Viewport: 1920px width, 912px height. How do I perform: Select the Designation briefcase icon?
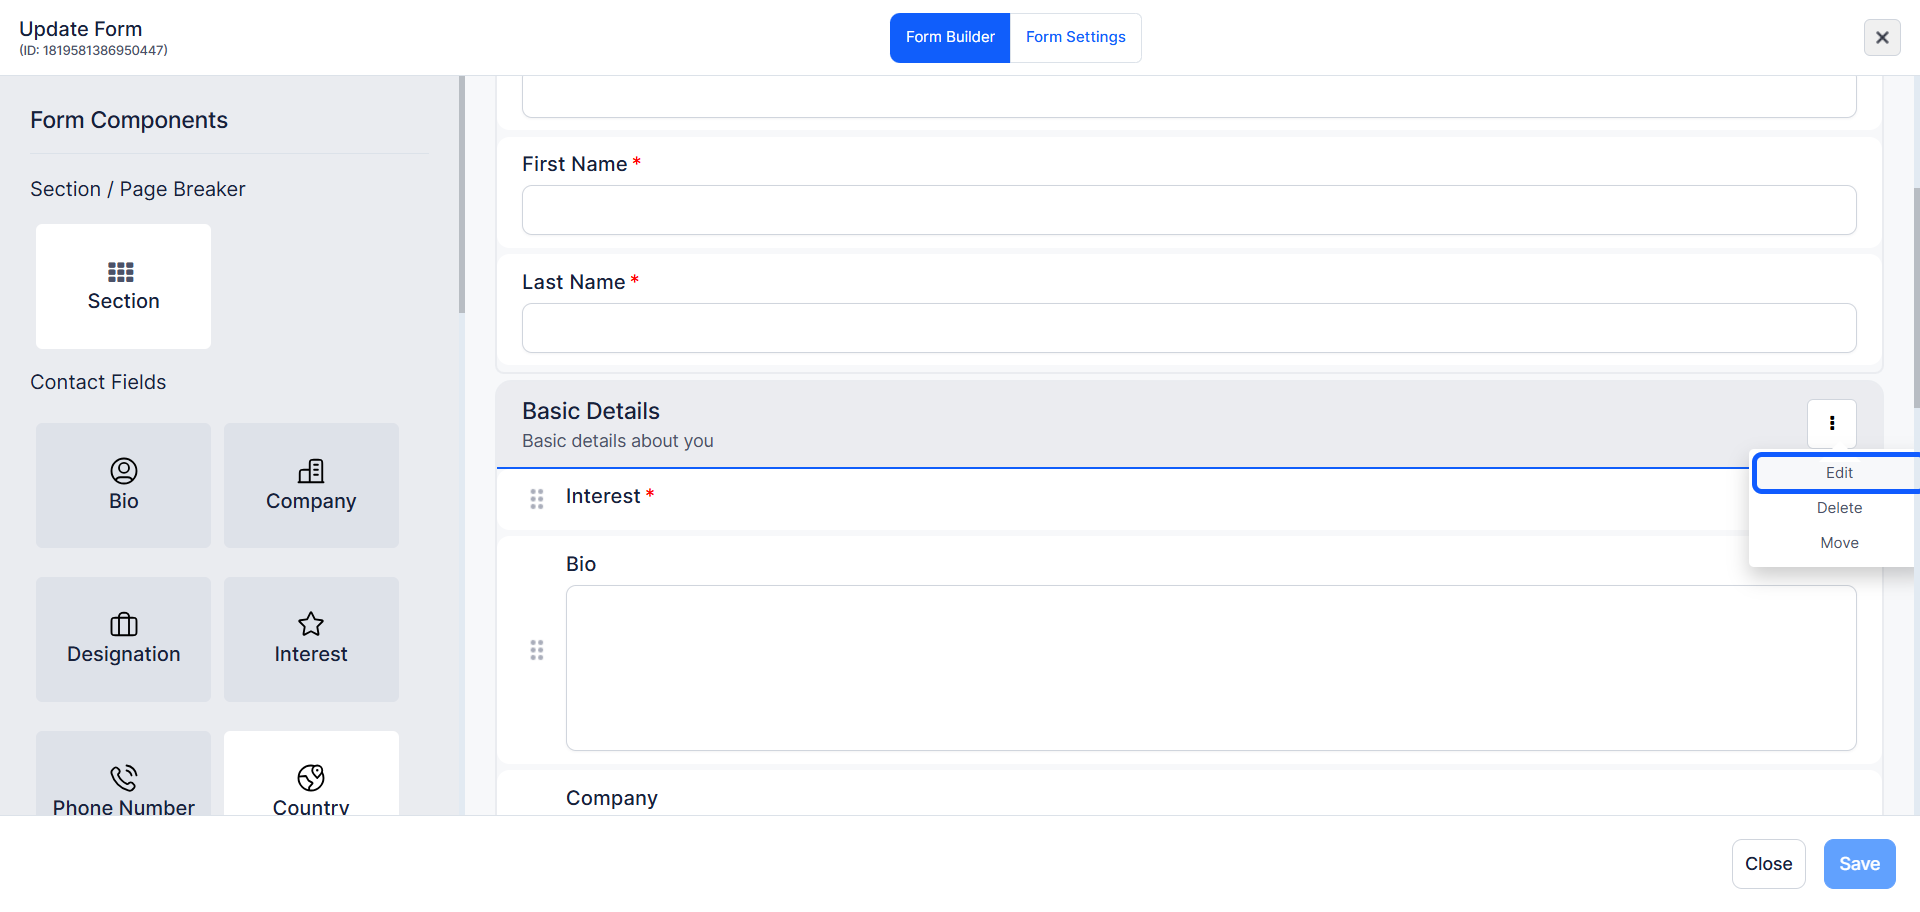124,624
